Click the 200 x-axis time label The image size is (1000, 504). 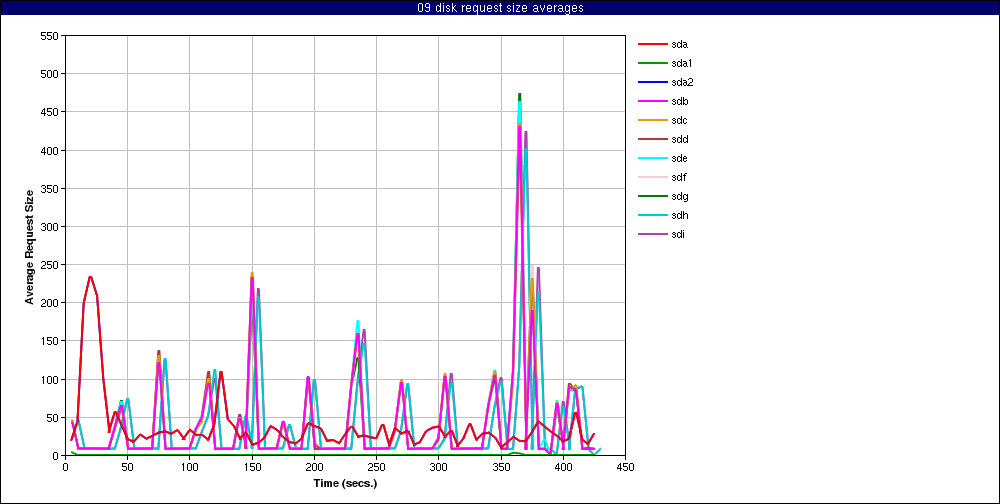314,467
